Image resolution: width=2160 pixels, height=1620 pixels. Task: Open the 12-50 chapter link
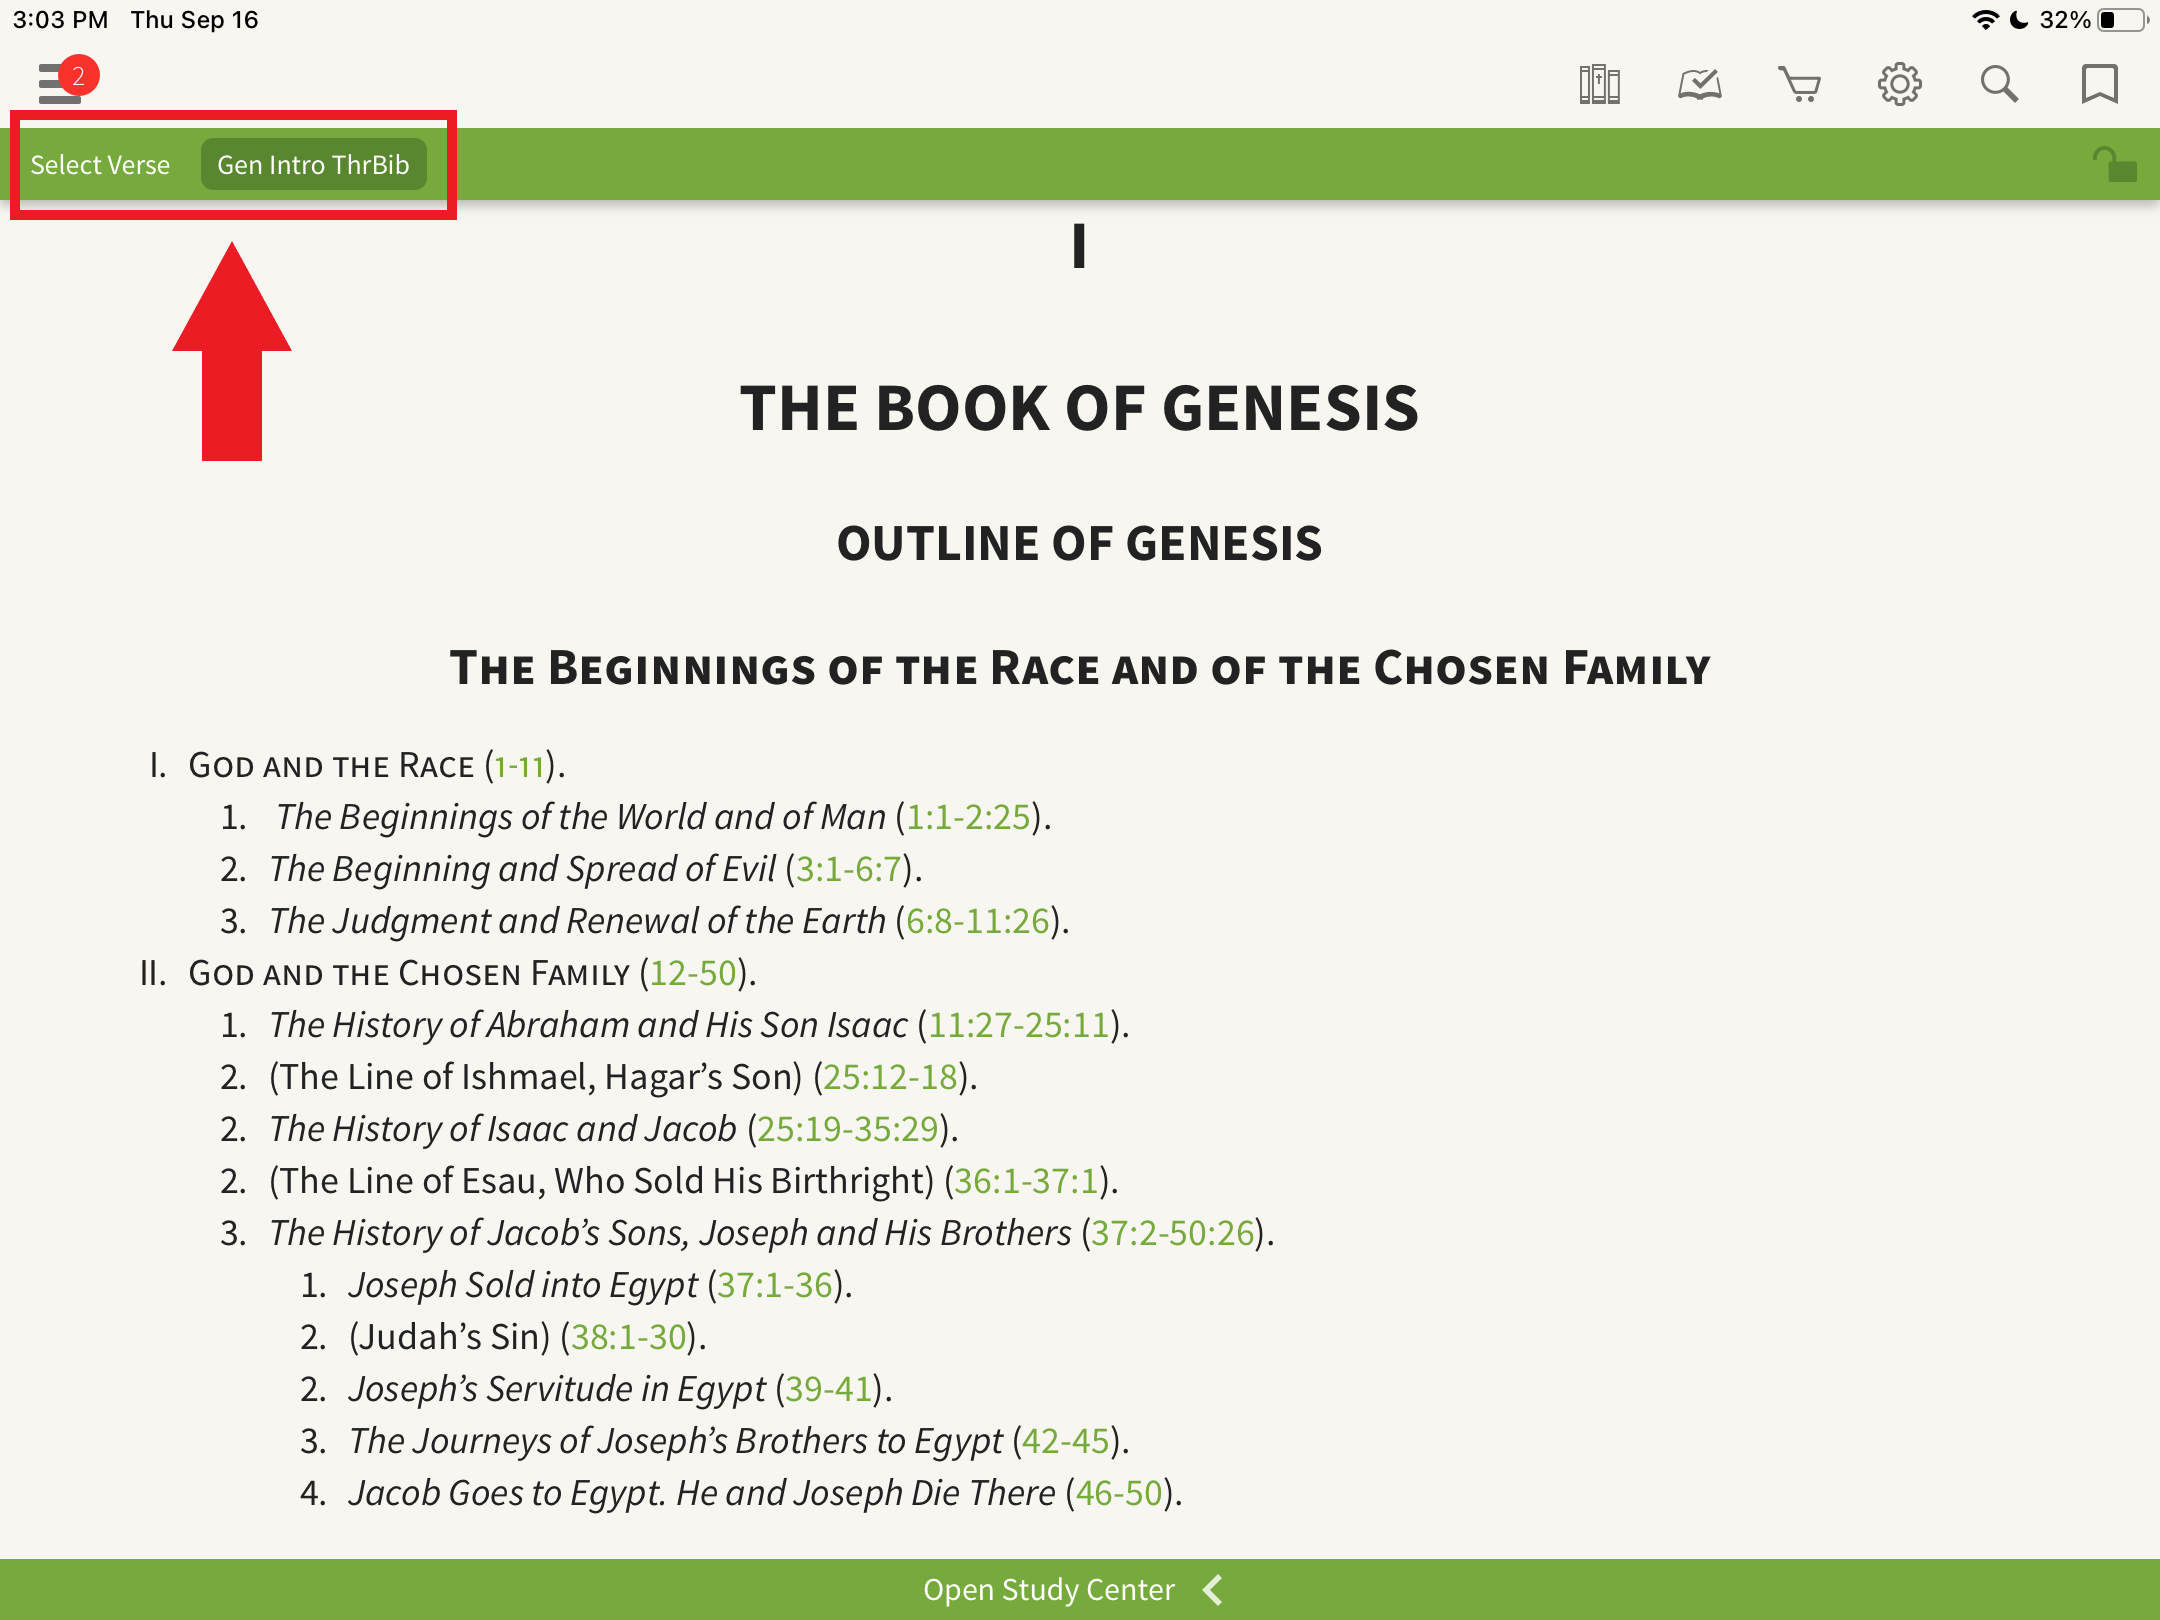click(x=693, y=973)
